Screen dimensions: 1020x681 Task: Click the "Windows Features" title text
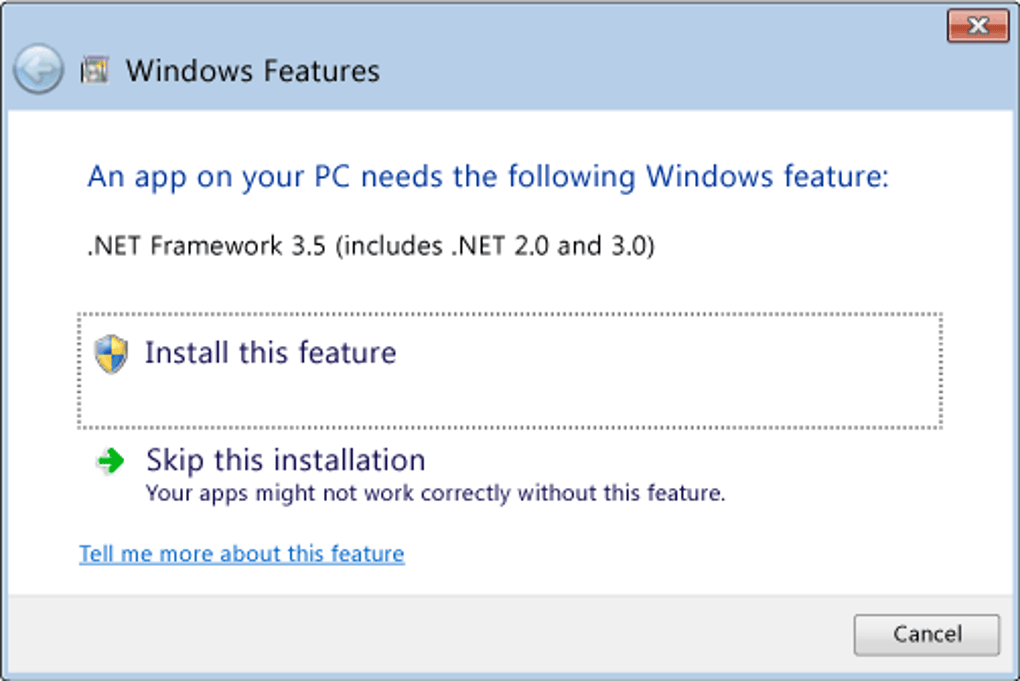[x=252, y=72]
